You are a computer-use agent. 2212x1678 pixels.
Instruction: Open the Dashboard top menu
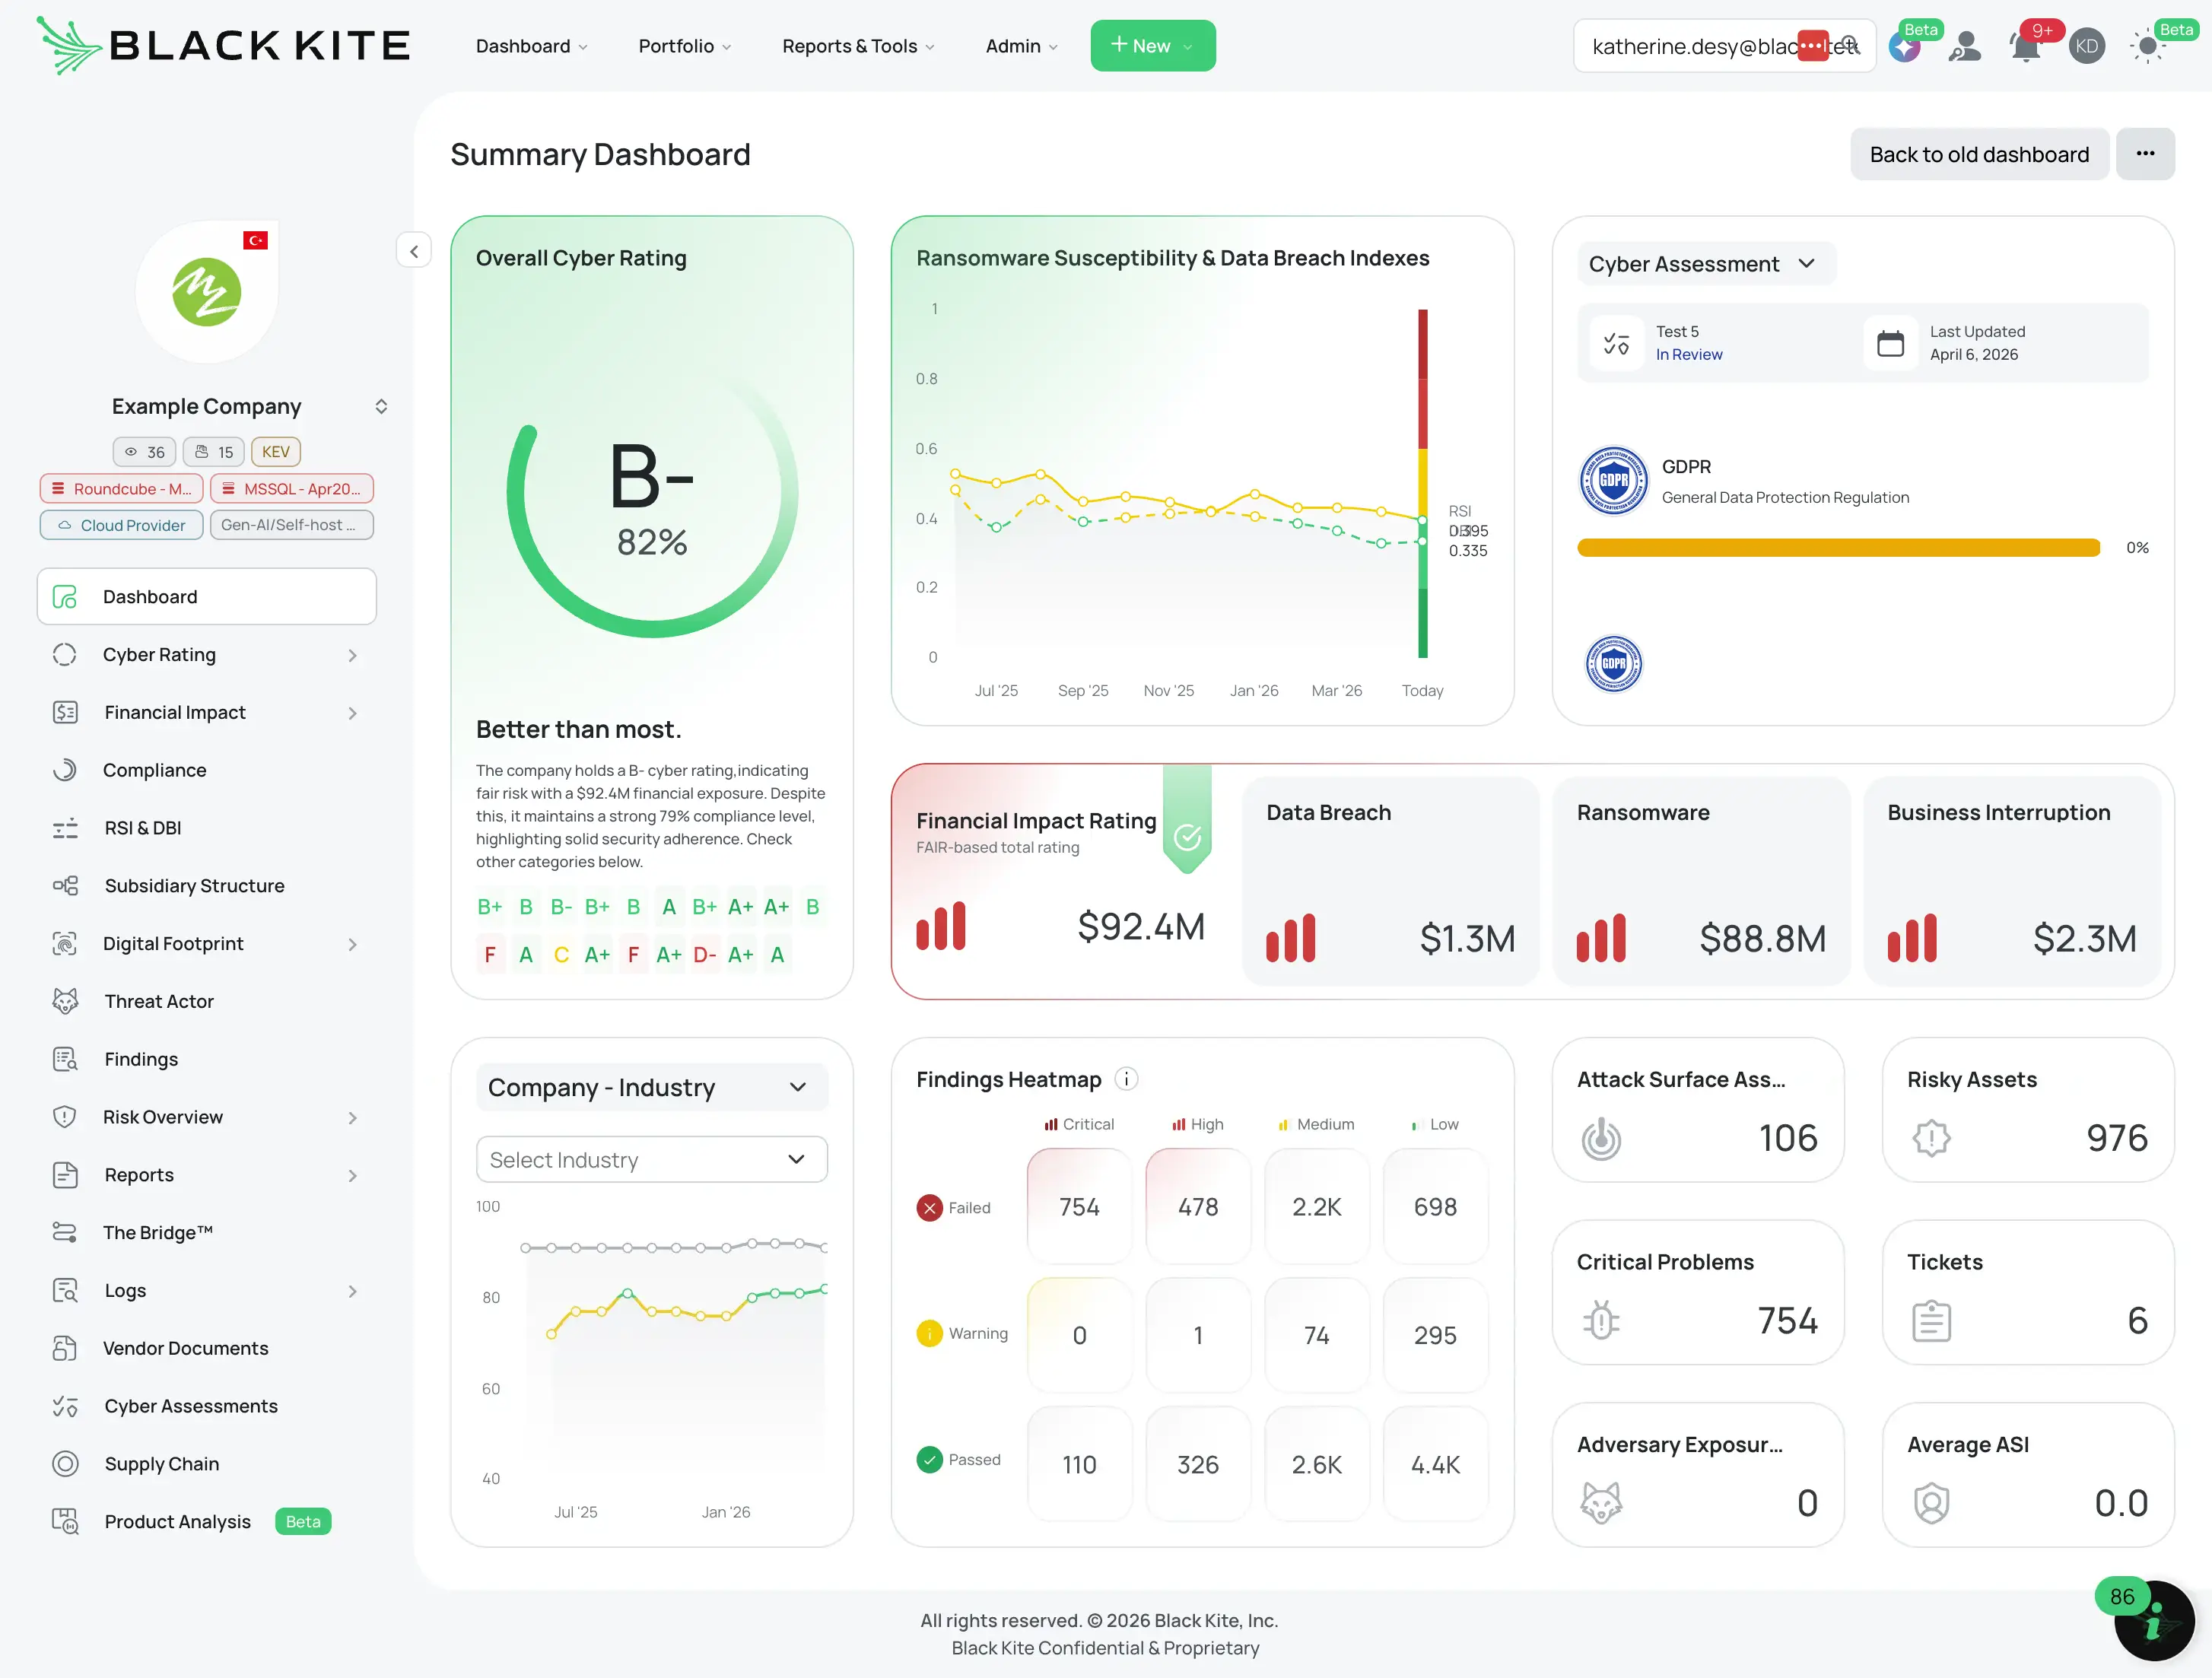pos(532,46)
